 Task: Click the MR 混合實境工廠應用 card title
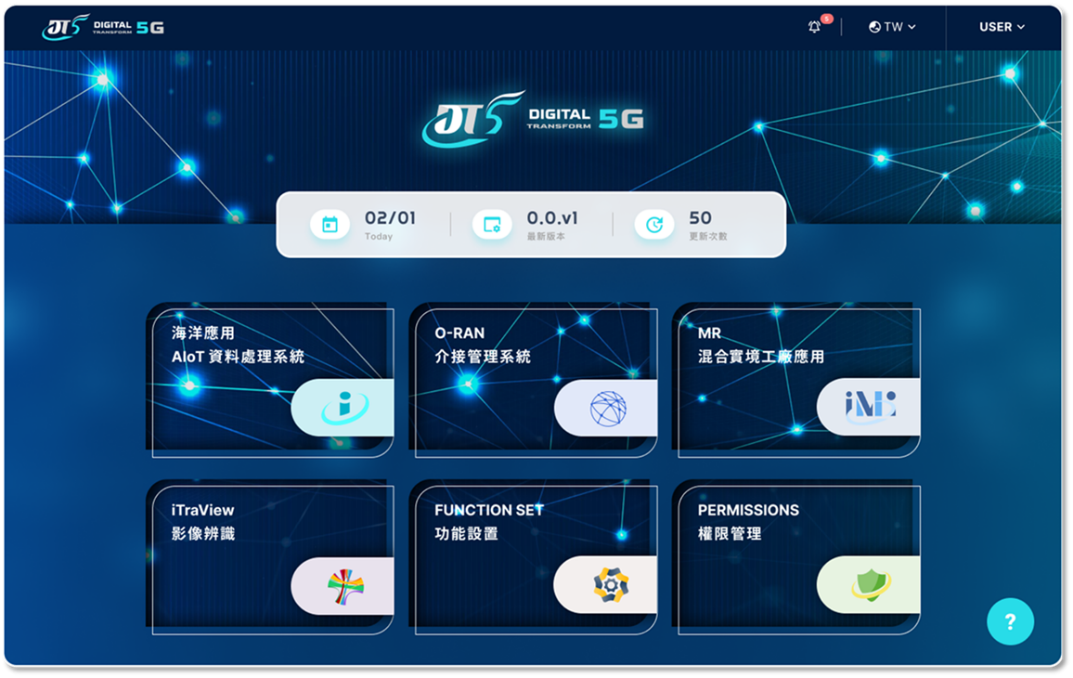[760, 345]
